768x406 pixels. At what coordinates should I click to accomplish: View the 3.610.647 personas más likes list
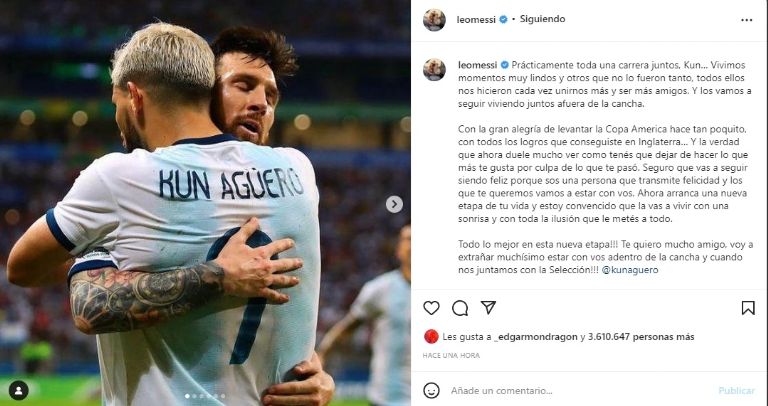(641, 337)
